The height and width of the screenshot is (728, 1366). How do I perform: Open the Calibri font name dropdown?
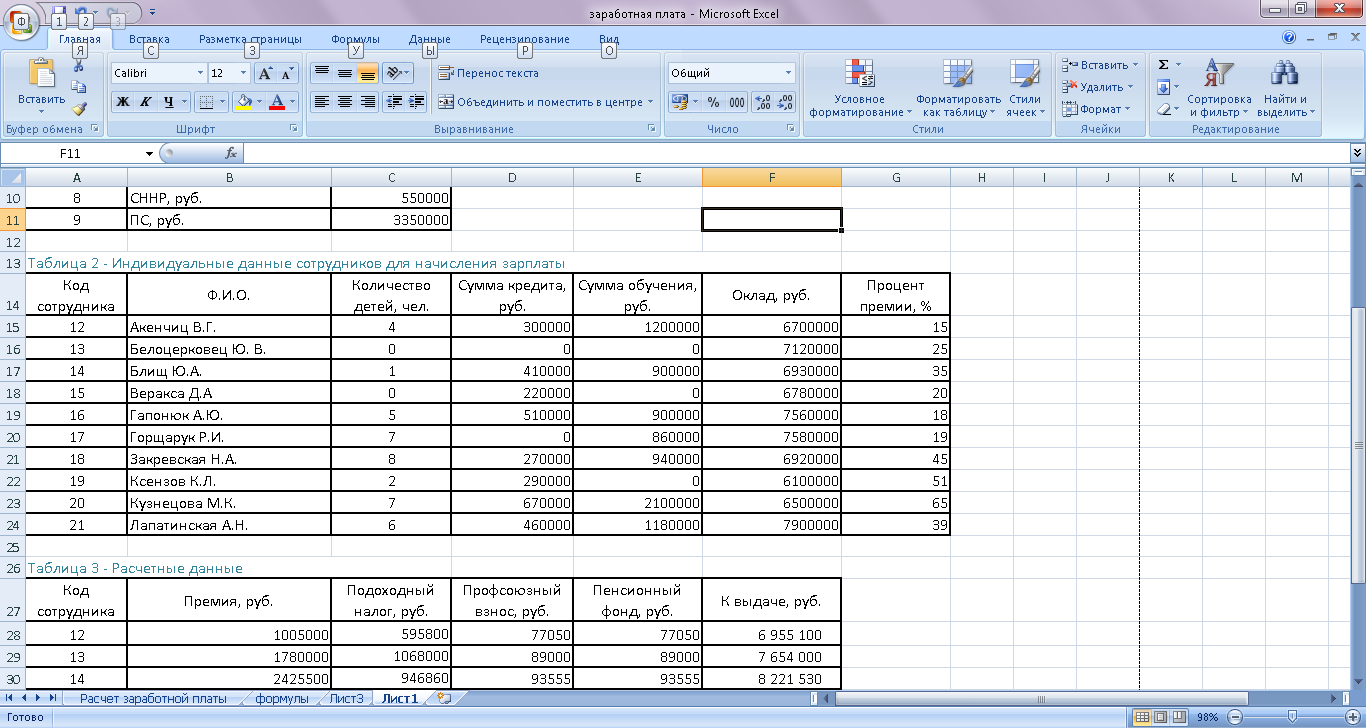coord(199,73)
